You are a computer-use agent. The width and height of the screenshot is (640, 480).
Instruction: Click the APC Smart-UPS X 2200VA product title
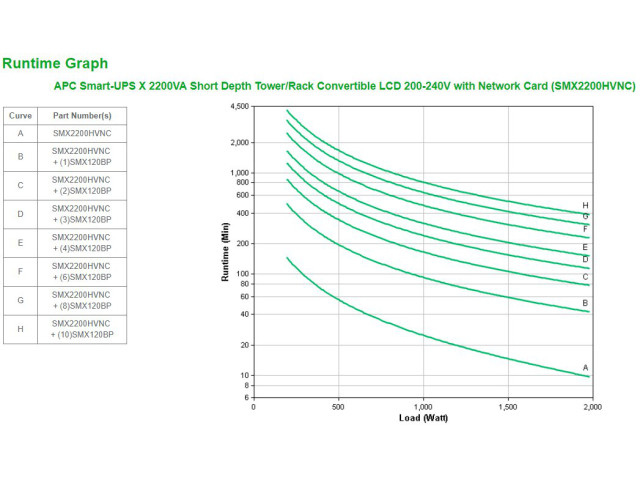(344, 86)
